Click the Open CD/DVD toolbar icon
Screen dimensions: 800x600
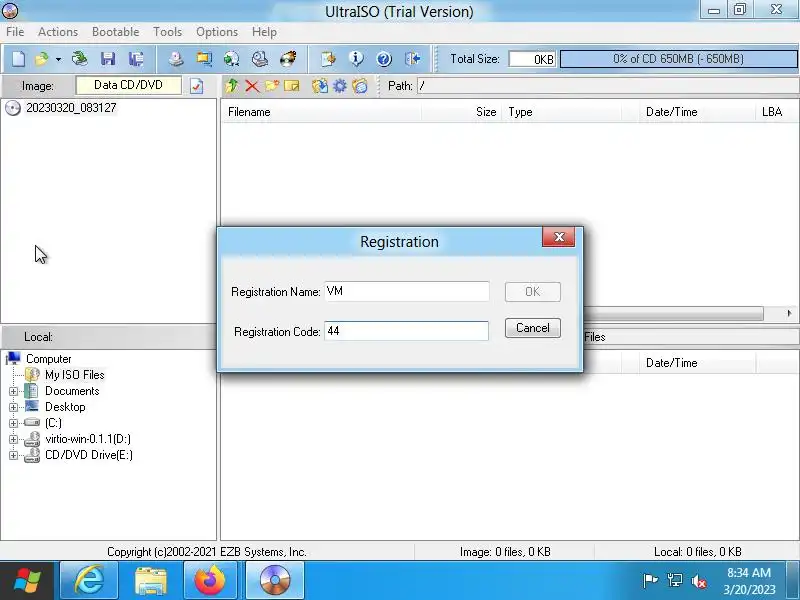click(80, 59)
